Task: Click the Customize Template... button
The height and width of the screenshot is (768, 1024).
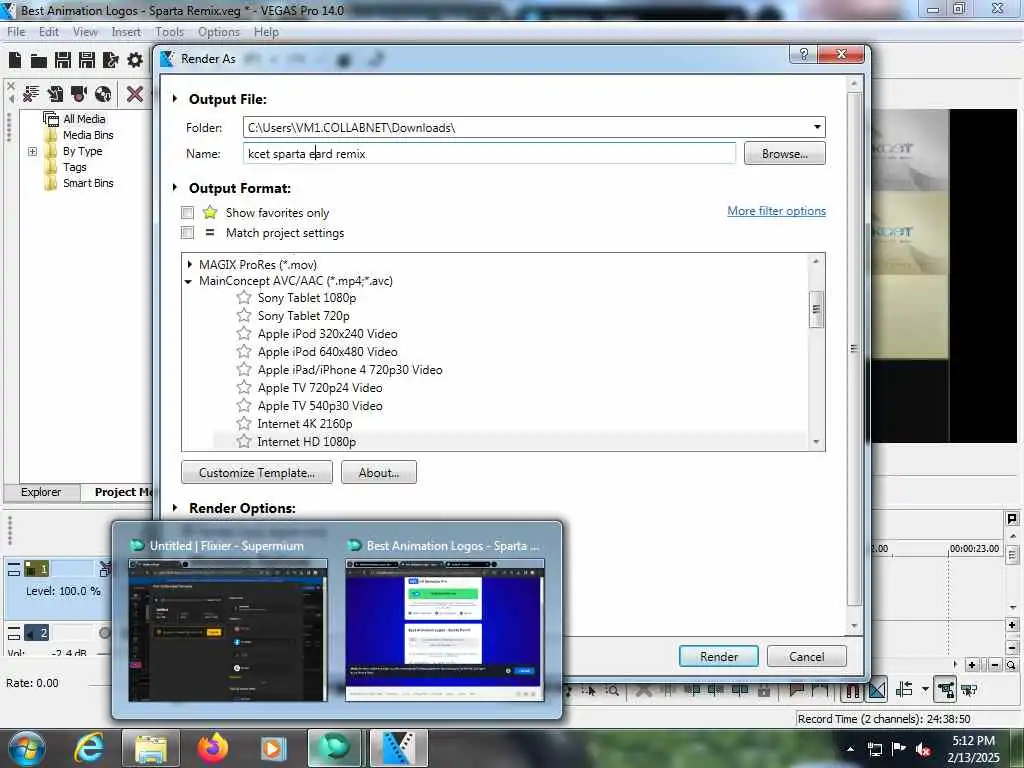Action: (257, 472)
